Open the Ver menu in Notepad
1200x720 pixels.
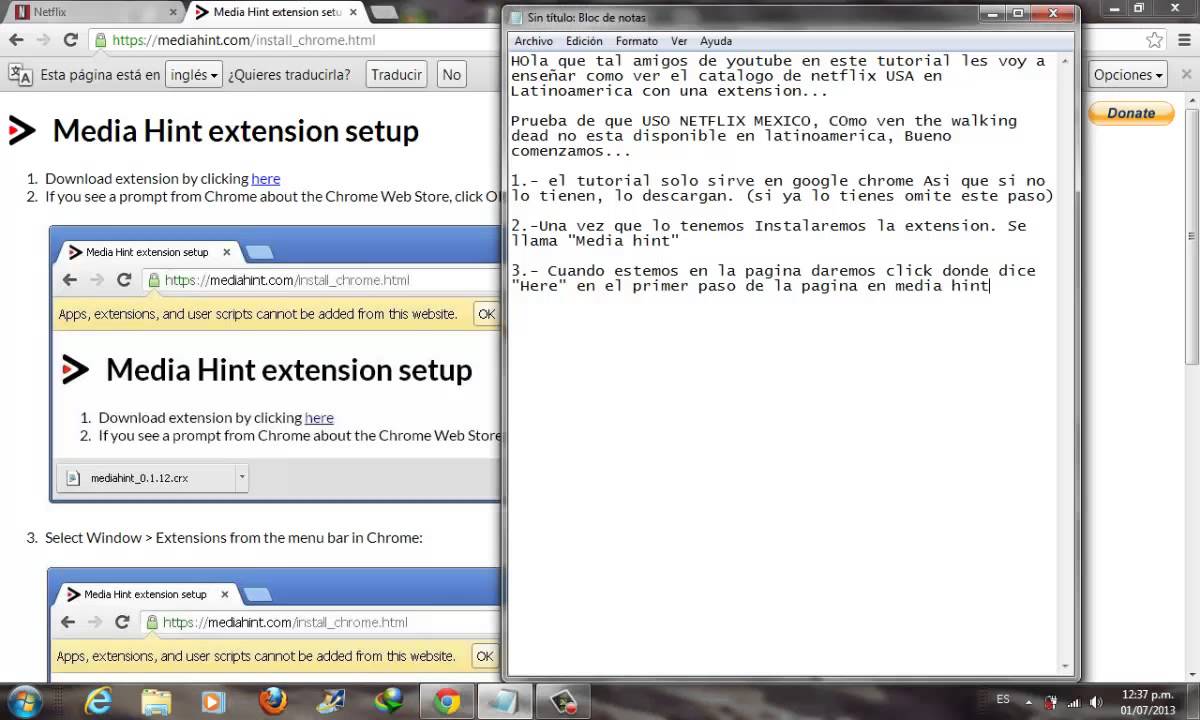tap(679, 41)
